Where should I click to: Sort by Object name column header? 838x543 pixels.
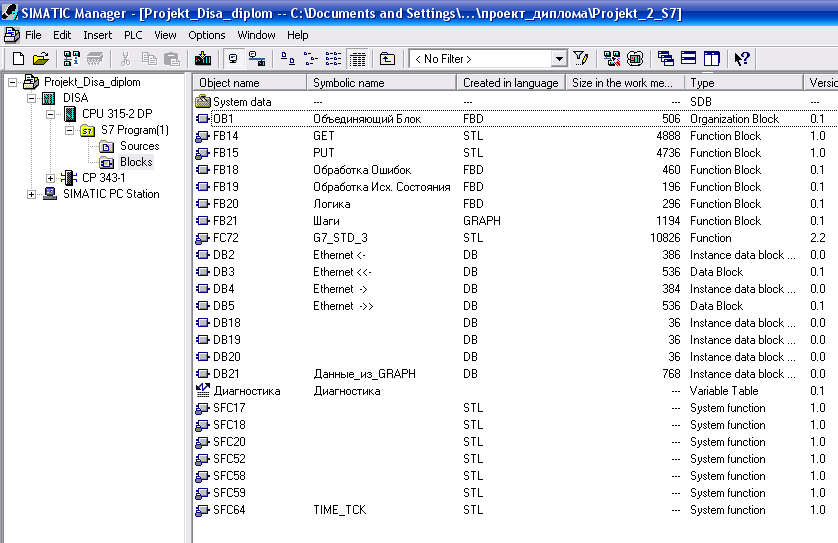coord(250,83)
